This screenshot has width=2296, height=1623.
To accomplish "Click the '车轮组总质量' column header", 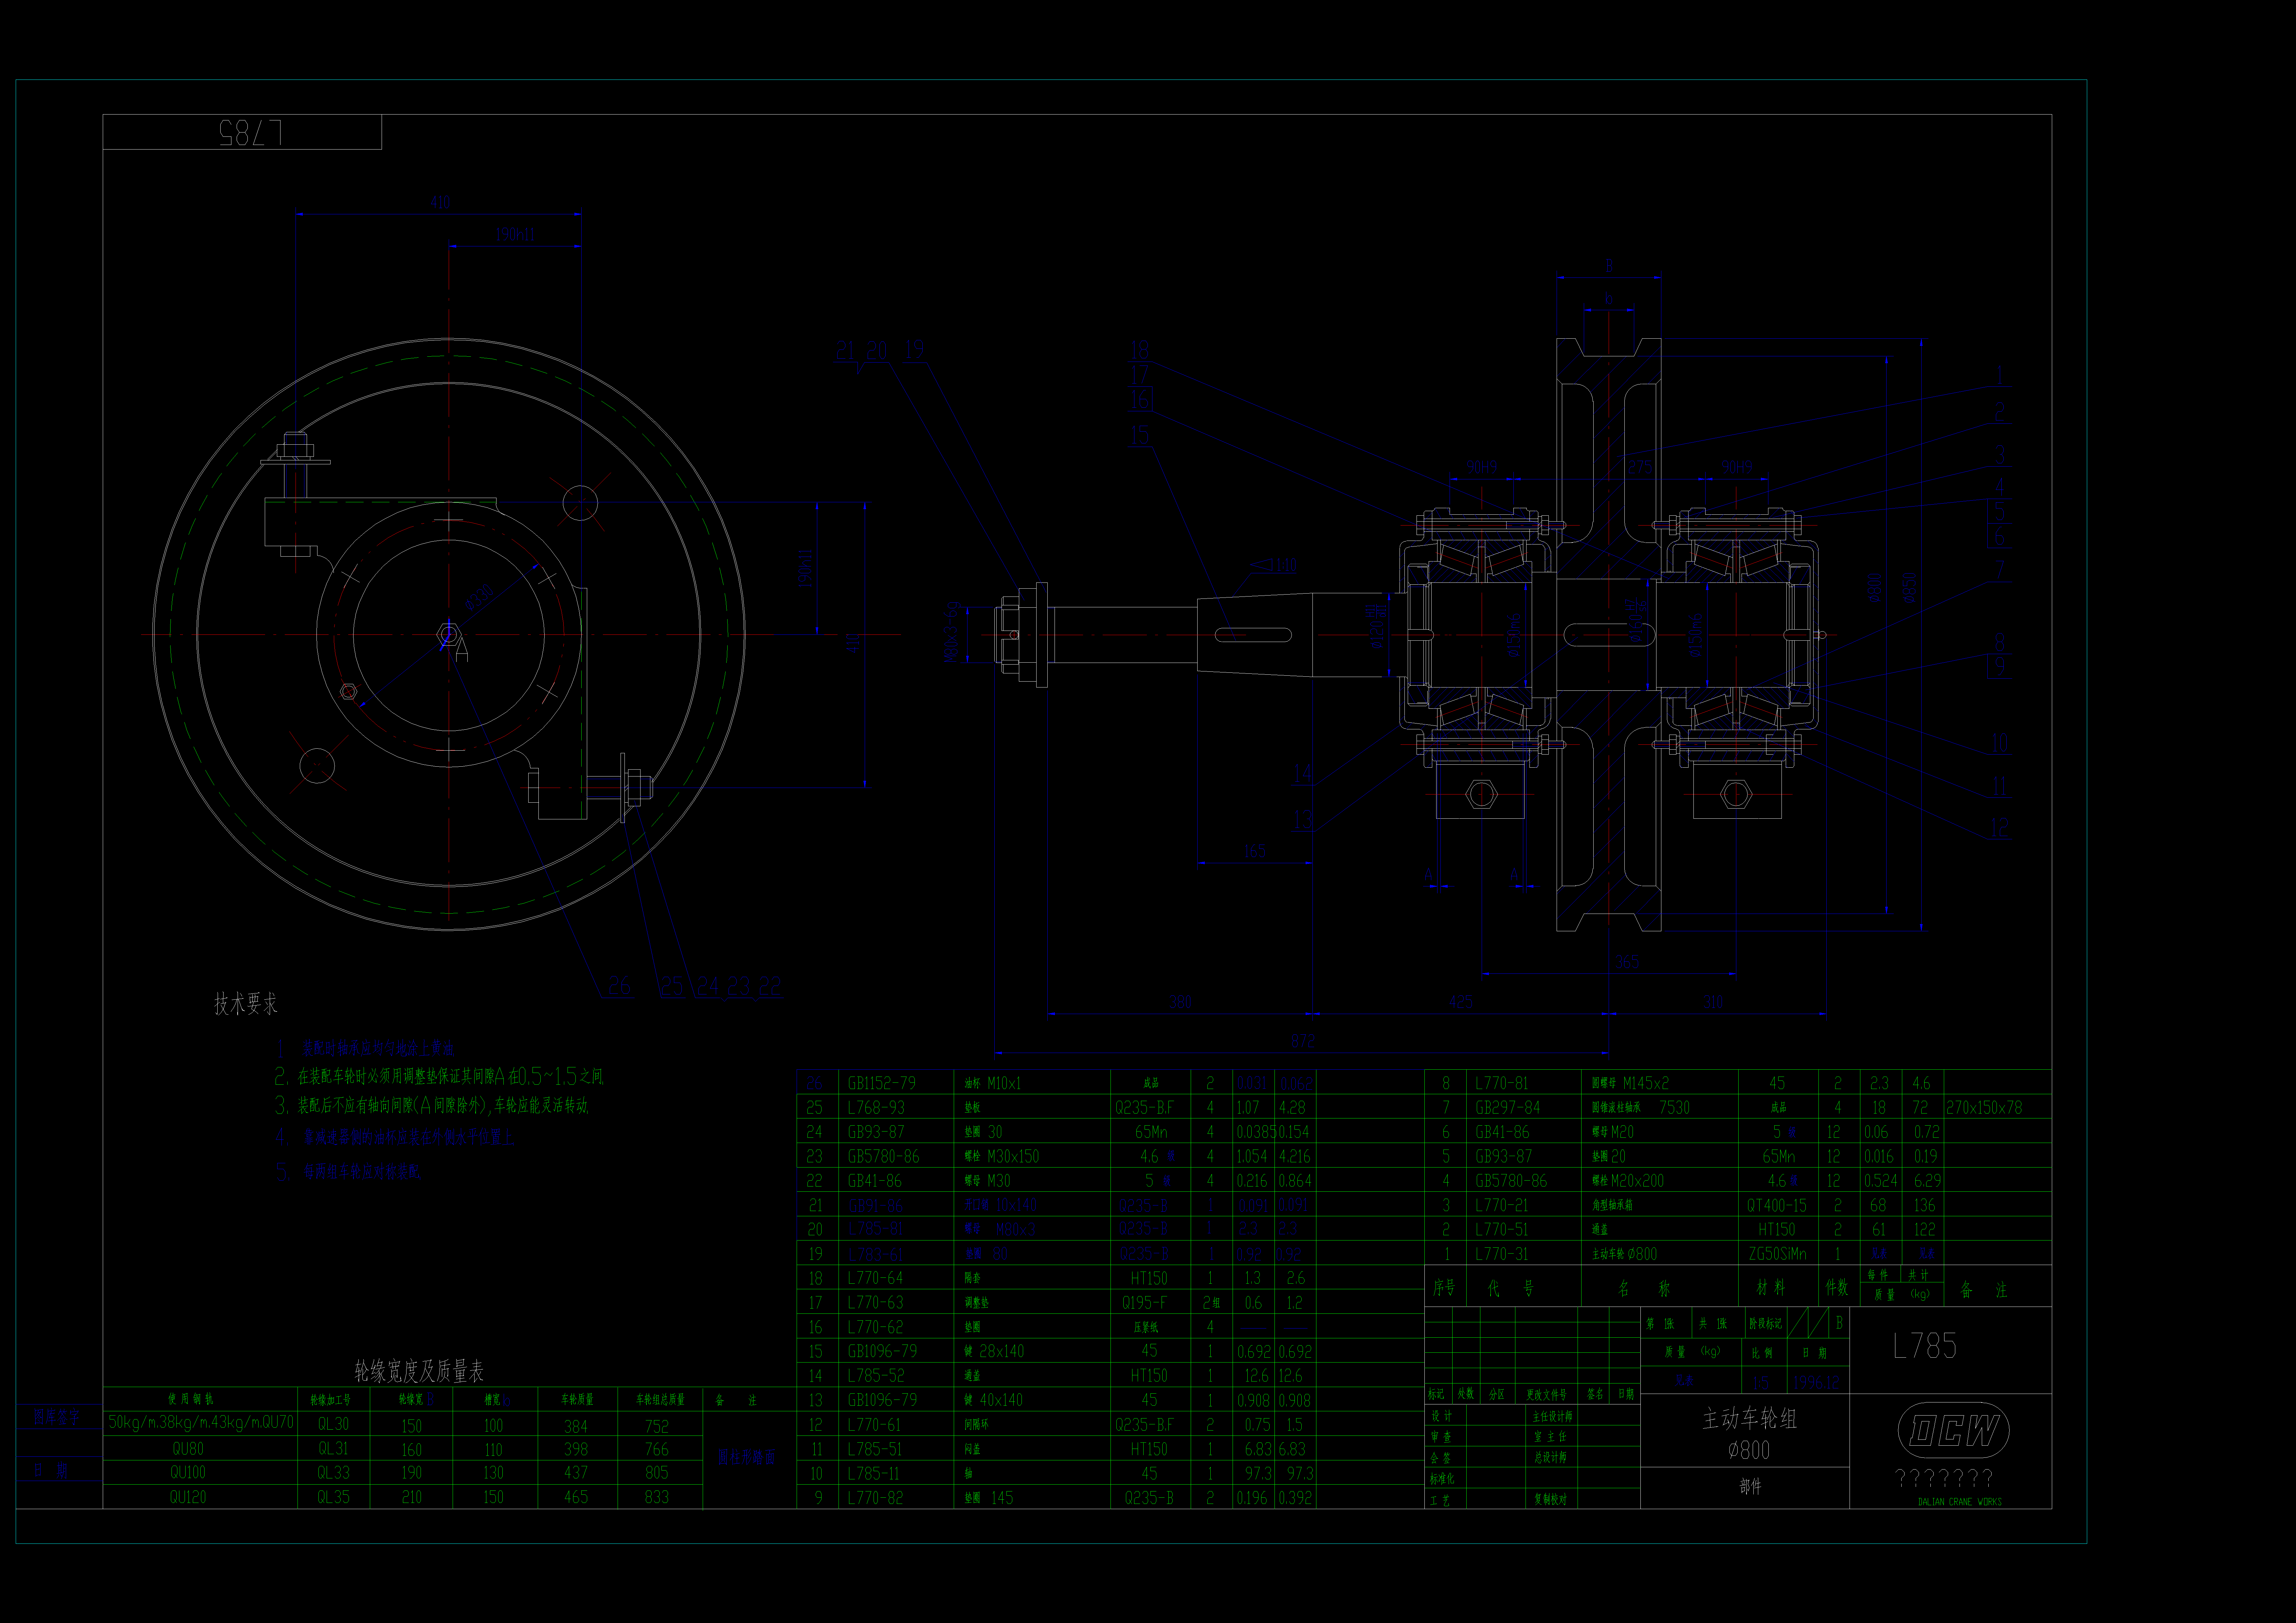I will click(x=660, y=1400).
